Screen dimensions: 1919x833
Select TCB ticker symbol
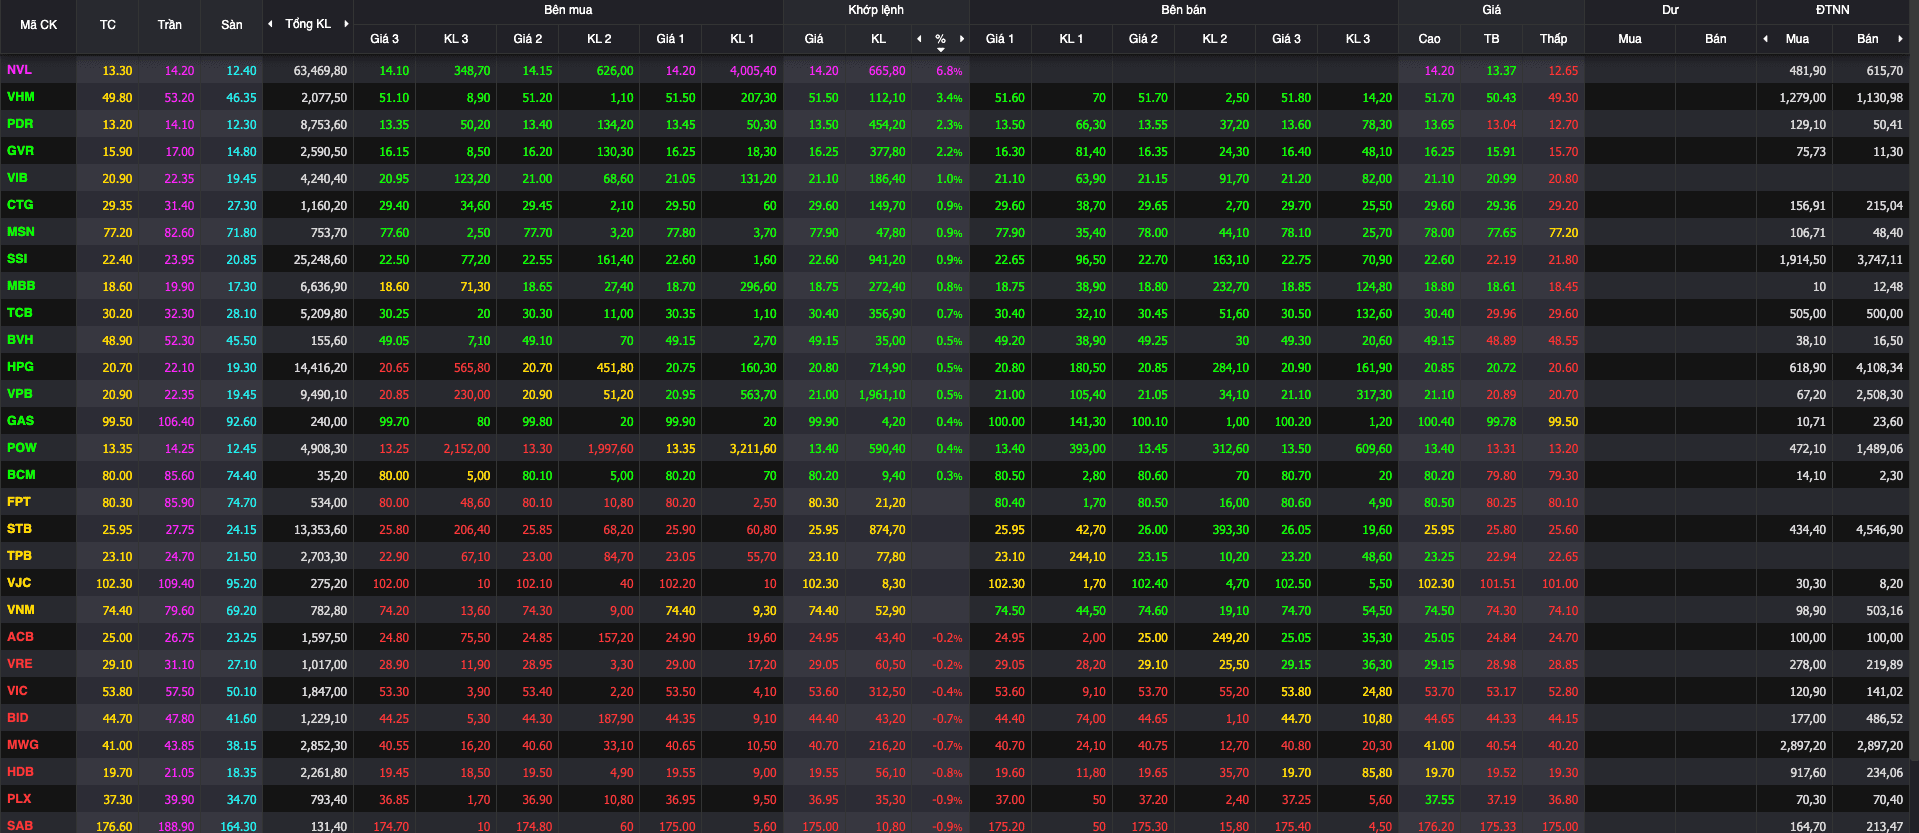pyautogui.click(x=19, y=313)
